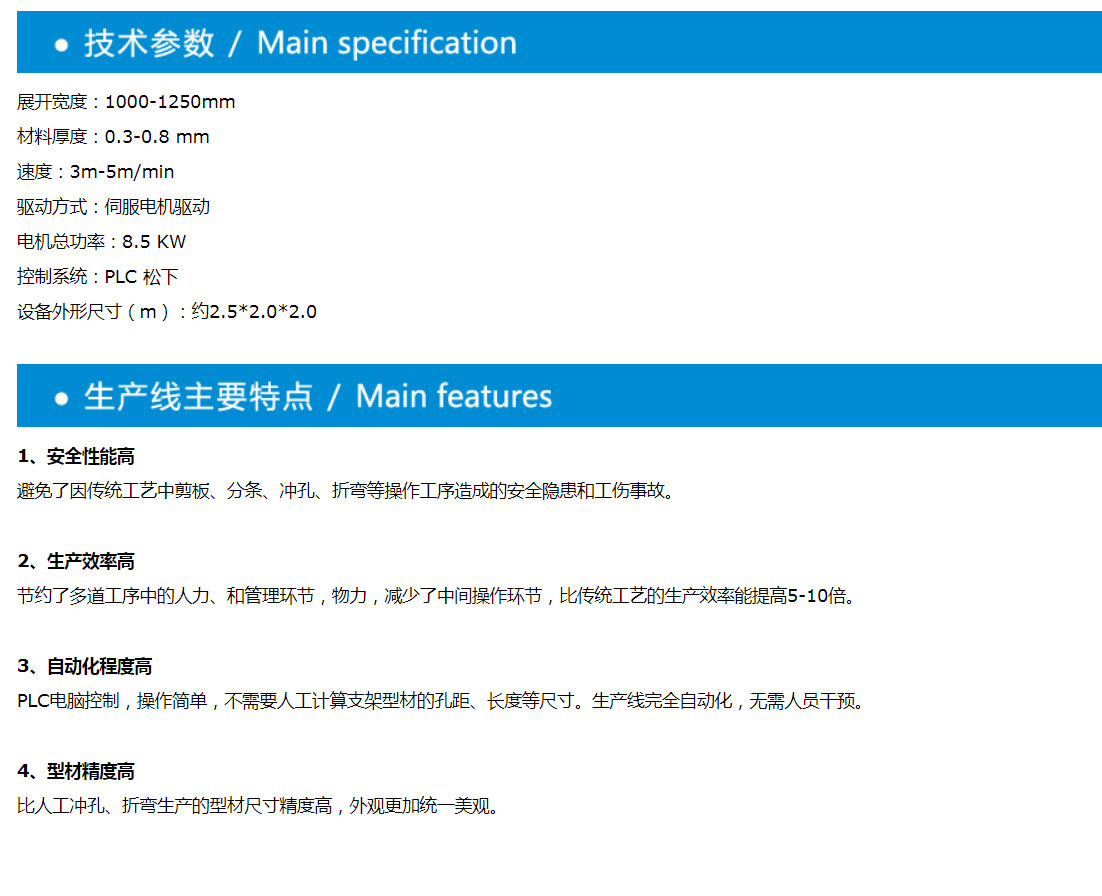Click the 控制系统 PLC 松下 line
The image size is (1102, 896).
click(x=97, y=277)
